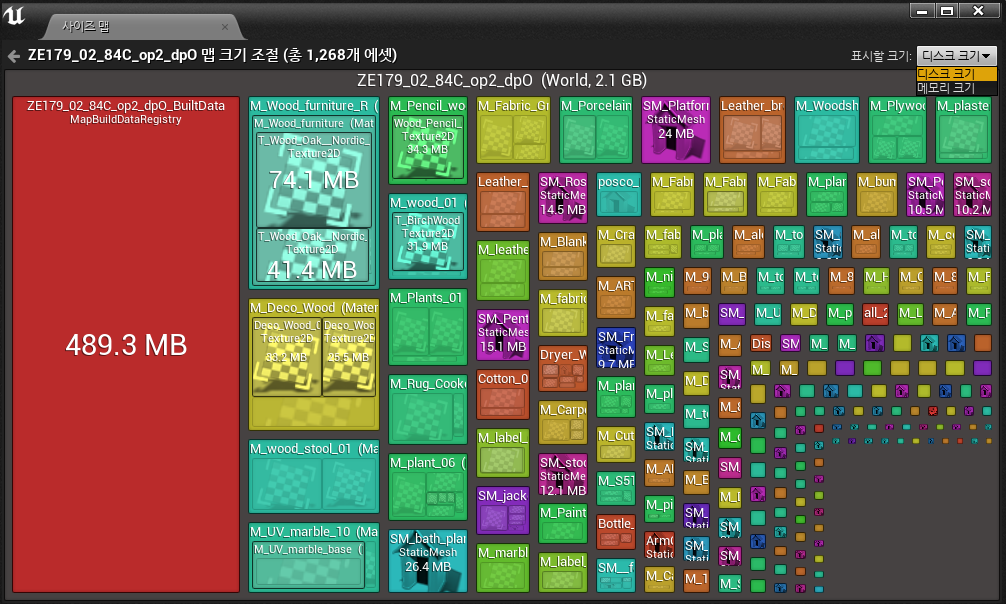Screen dimensions: 1006x604
Task: Select the SM_jack block
Action: [x=503, y=511]
